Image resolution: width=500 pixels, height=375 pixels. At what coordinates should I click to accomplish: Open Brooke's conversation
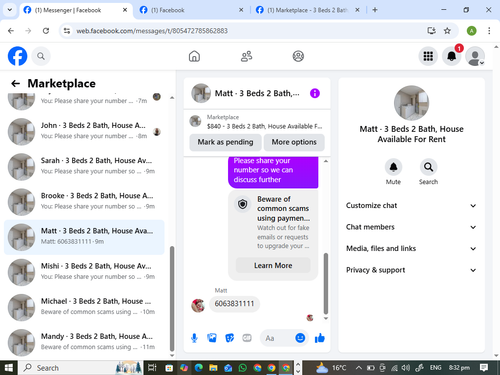pyautogui.click(x=84, y=202)
